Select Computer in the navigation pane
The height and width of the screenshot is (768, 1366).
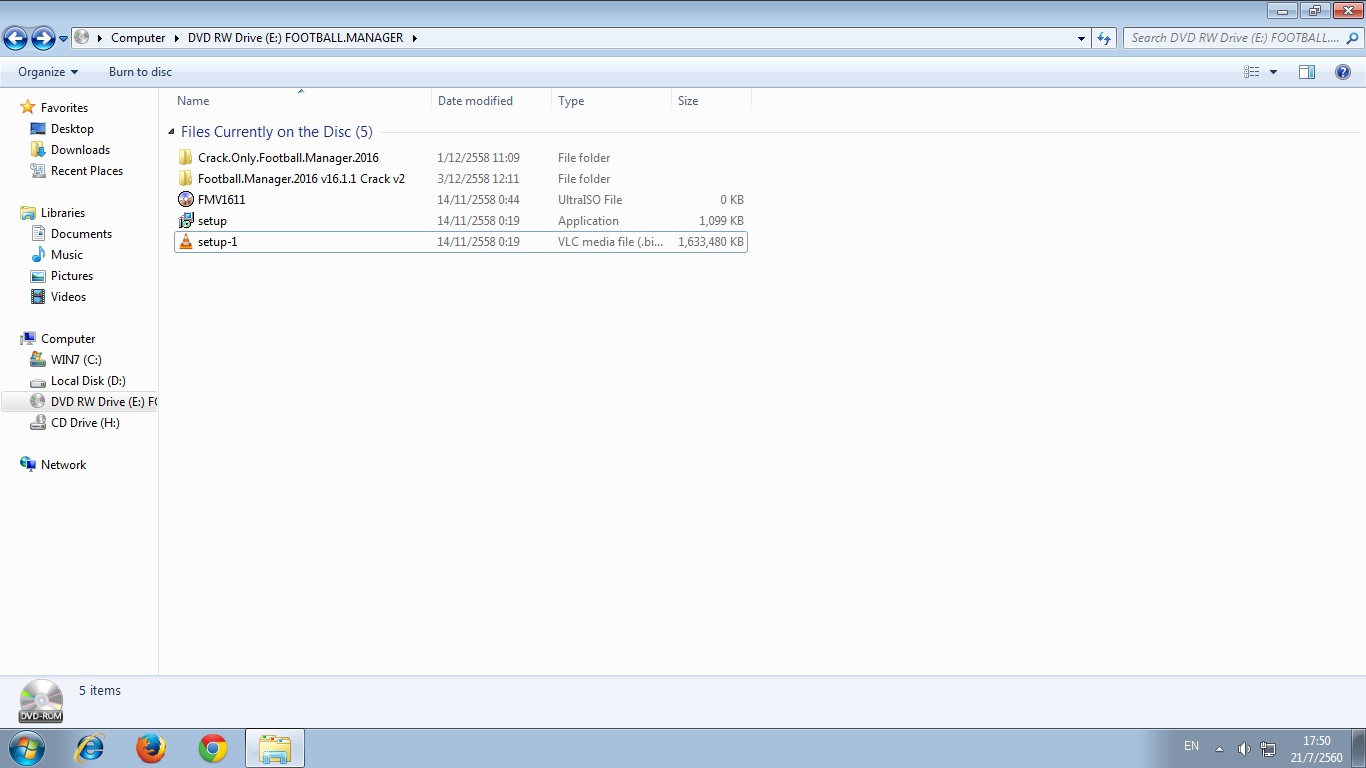(68, 339)
